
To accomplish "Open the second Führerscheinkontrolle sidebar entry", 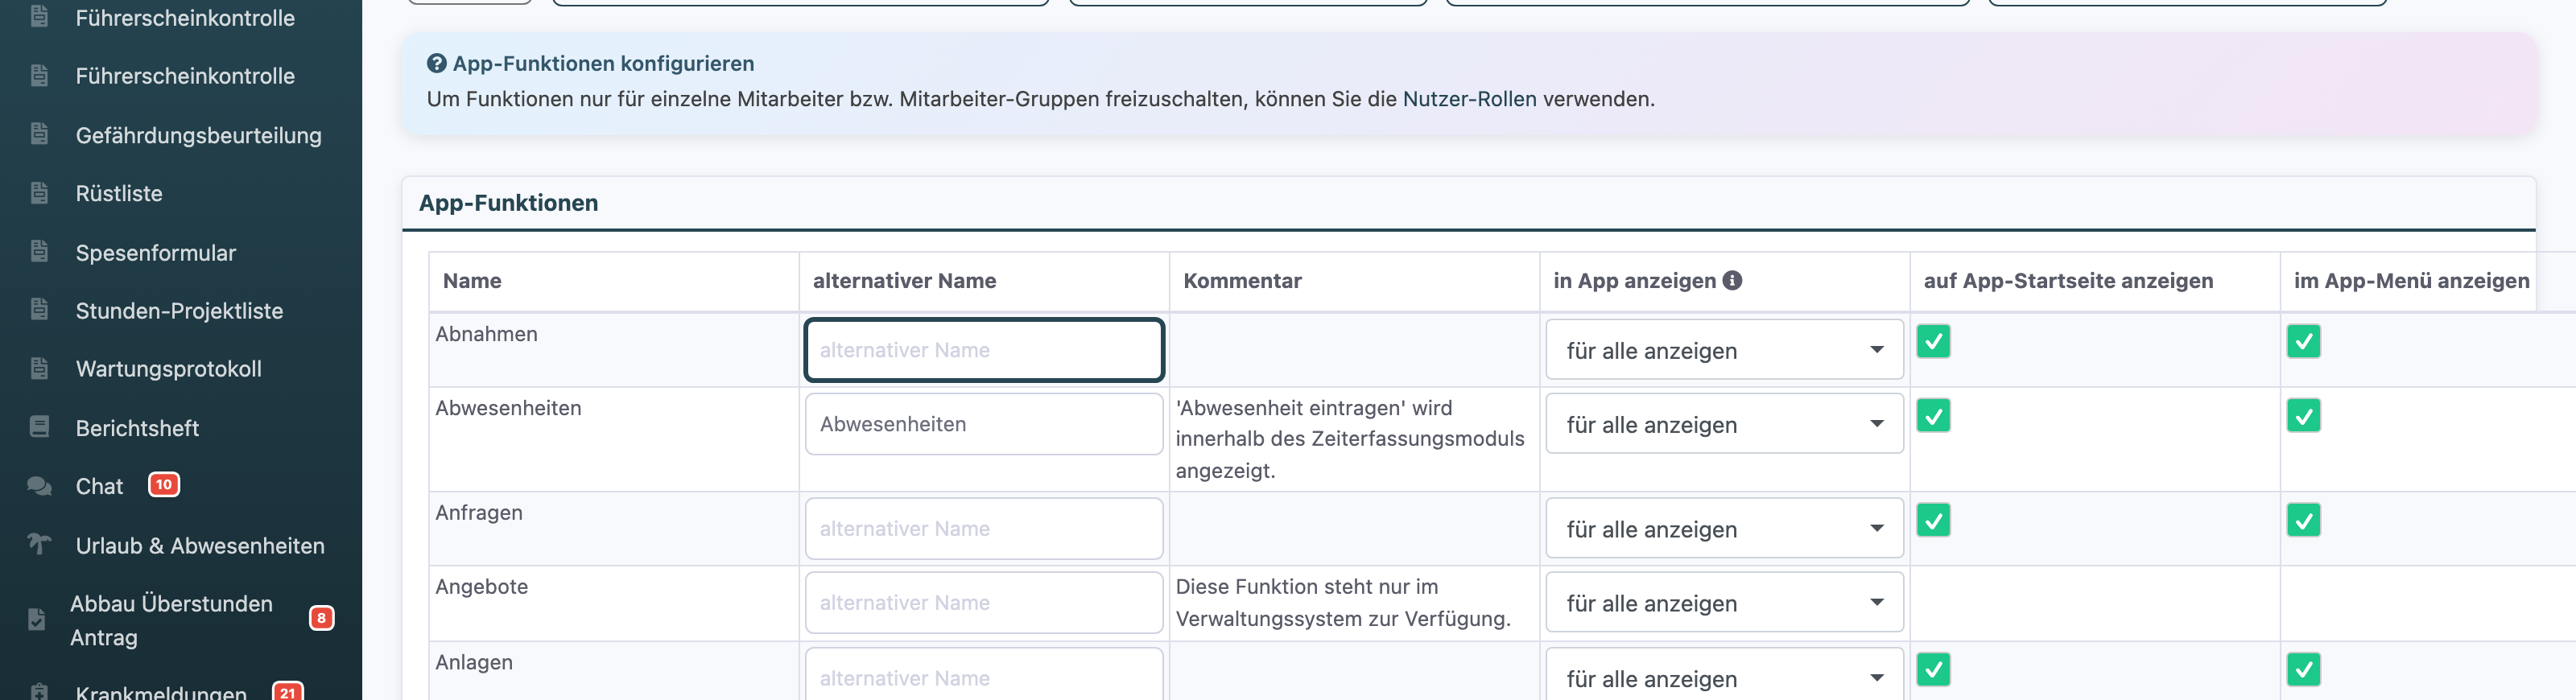I will pyautogui.click(x=185, y=76).
